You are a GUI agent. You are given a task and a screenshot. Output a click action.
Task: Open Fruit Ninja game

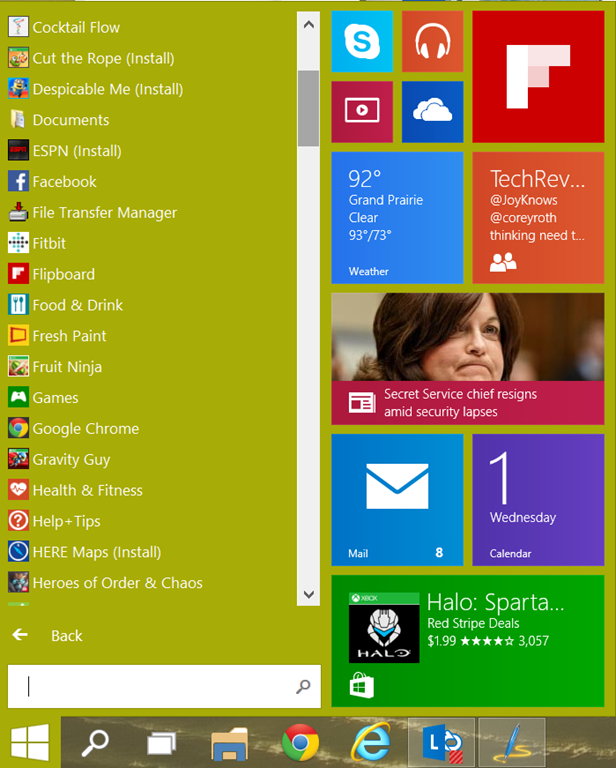(x=55, y=367)
